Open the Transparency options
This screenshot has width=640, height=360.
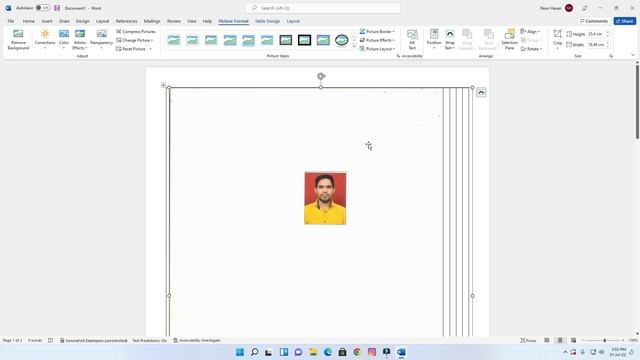101,40
